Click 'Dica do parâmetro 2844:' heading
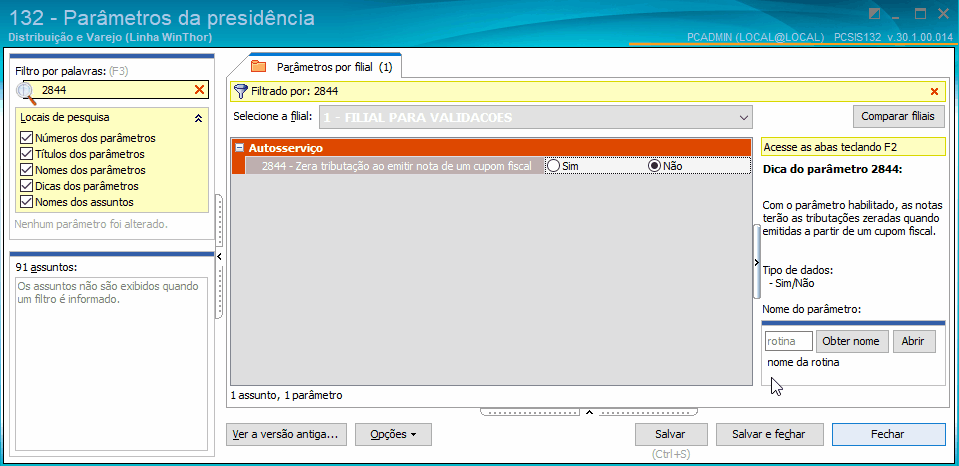The width and height of the screenshot is (959, 466). pyautogui.click(x=832, y=169)
